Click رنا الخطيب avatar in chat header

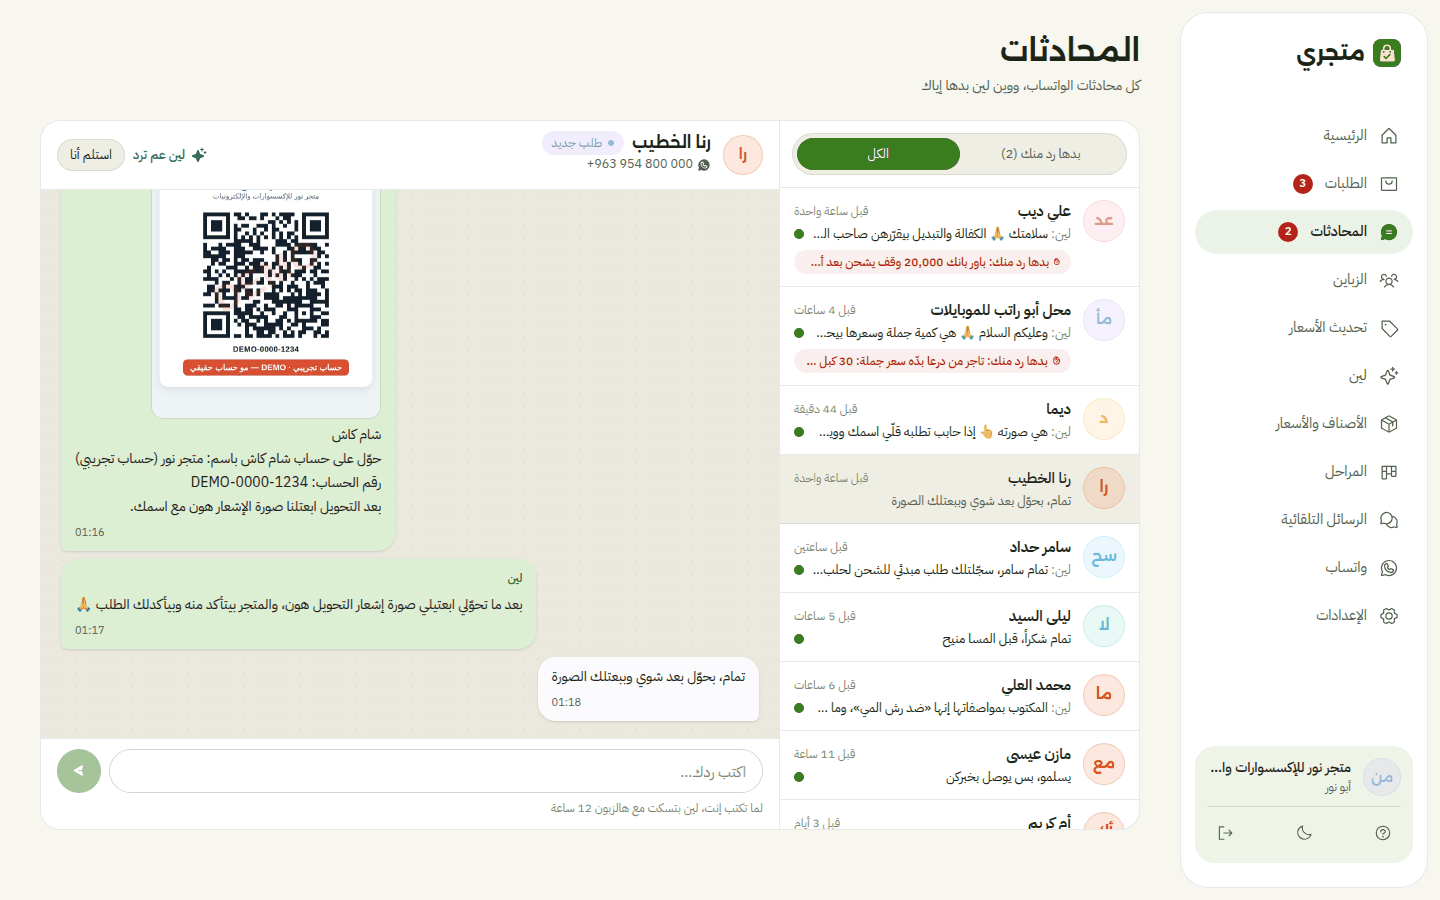743,155
